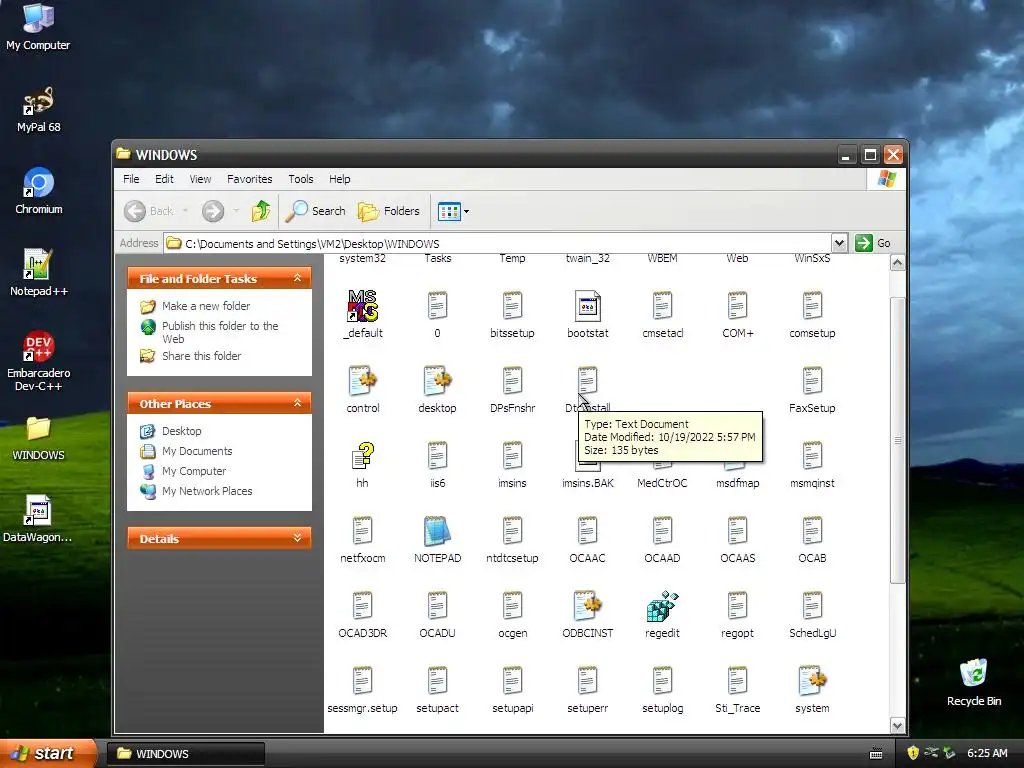This screenshot has height=768, width=1024.
Task: Click WINDOWS taskbar button
Action: pos(185,754)
